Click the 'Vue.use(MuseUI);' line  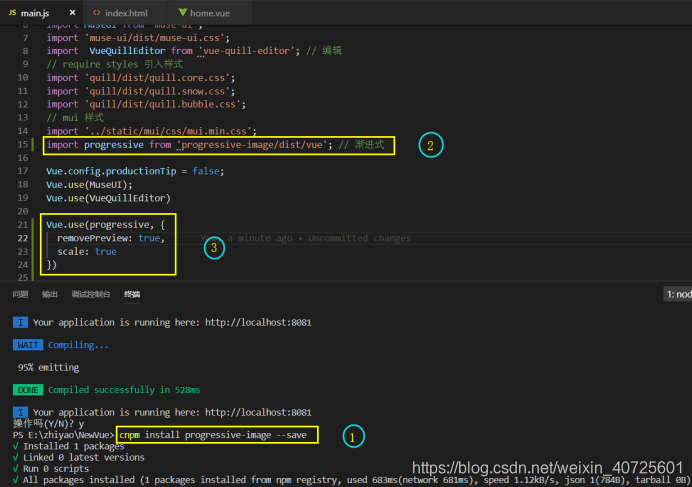click(x=89, y=185)
